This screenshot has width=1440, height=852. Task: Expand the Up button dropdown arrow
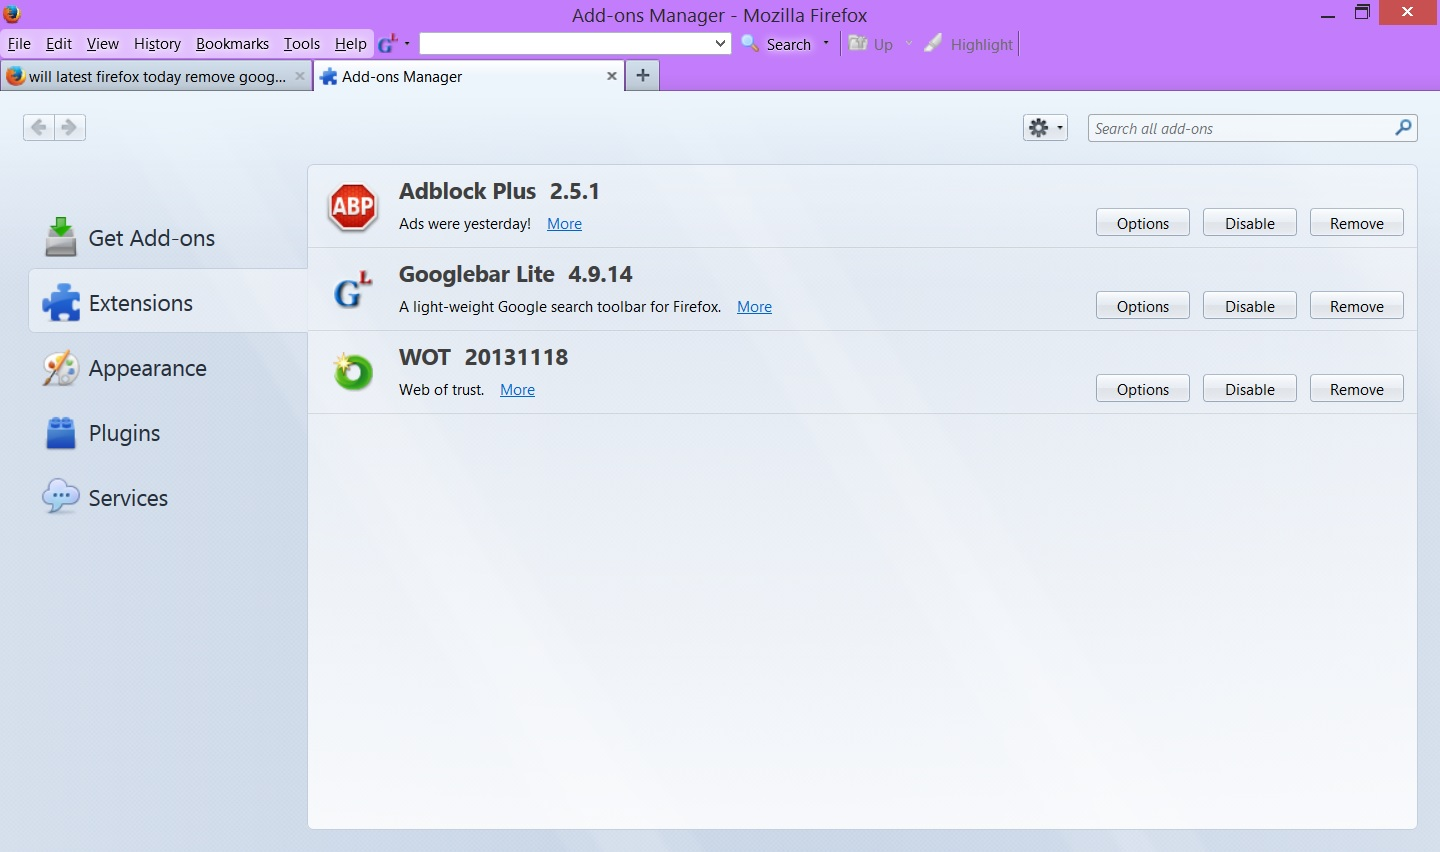coord(908,44)
